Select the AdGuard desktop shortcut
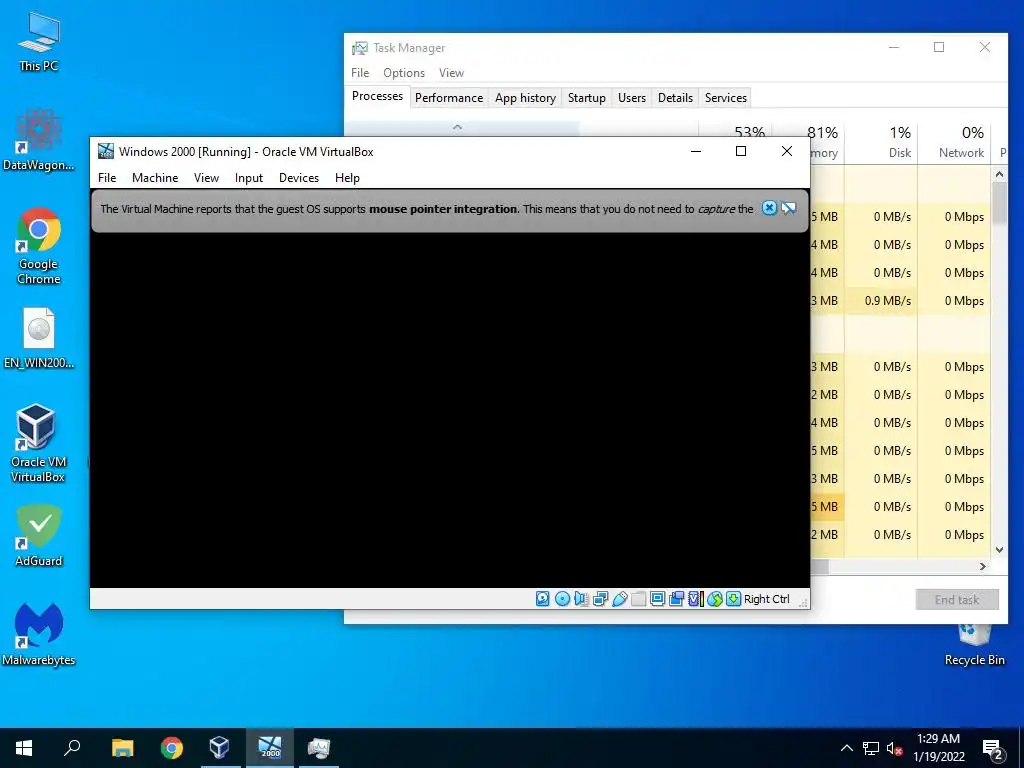Viewport: 1024px width, 768px height. 39,536
